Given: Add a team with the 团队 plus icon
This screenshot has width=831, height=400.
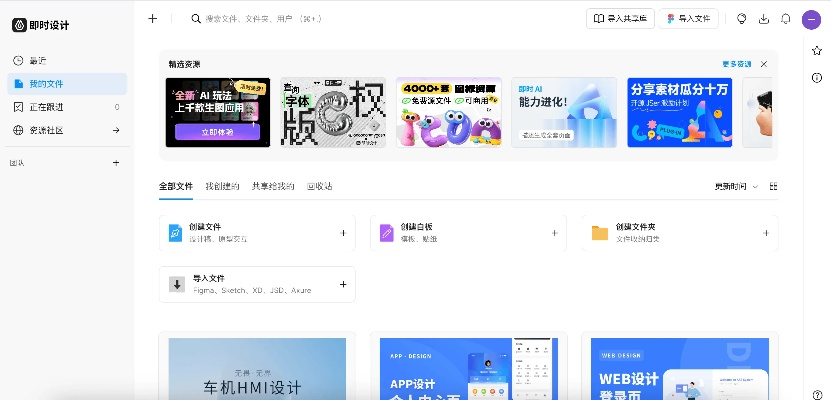Looking at the screenshot, I should point(115,162).
